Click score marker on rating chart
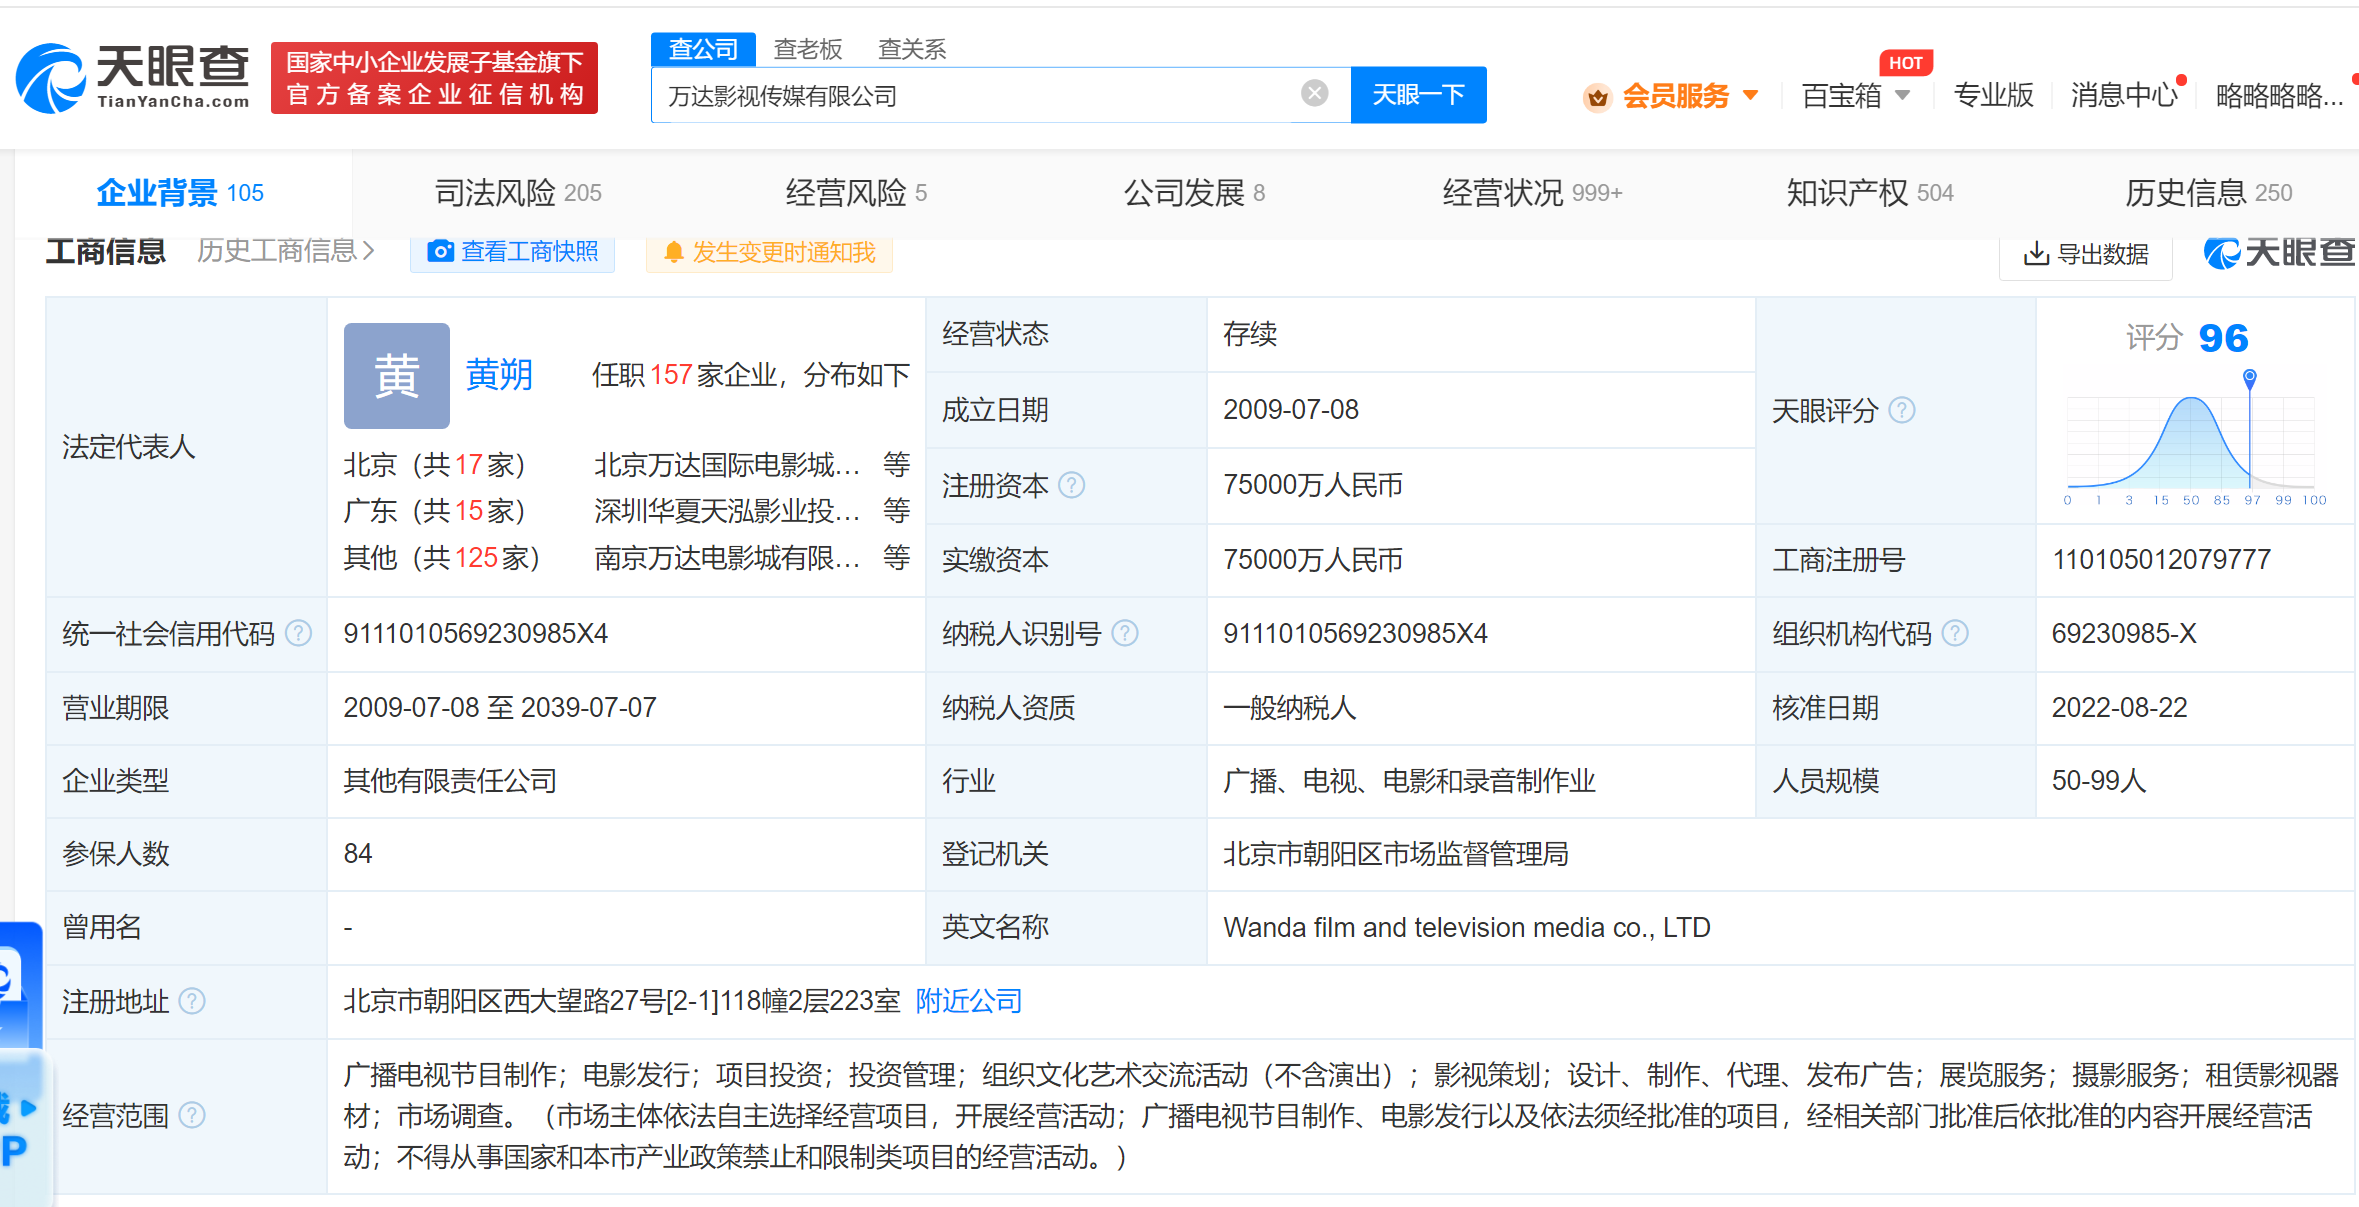The image size is (2359, 1207). (x=2249, y=378)
